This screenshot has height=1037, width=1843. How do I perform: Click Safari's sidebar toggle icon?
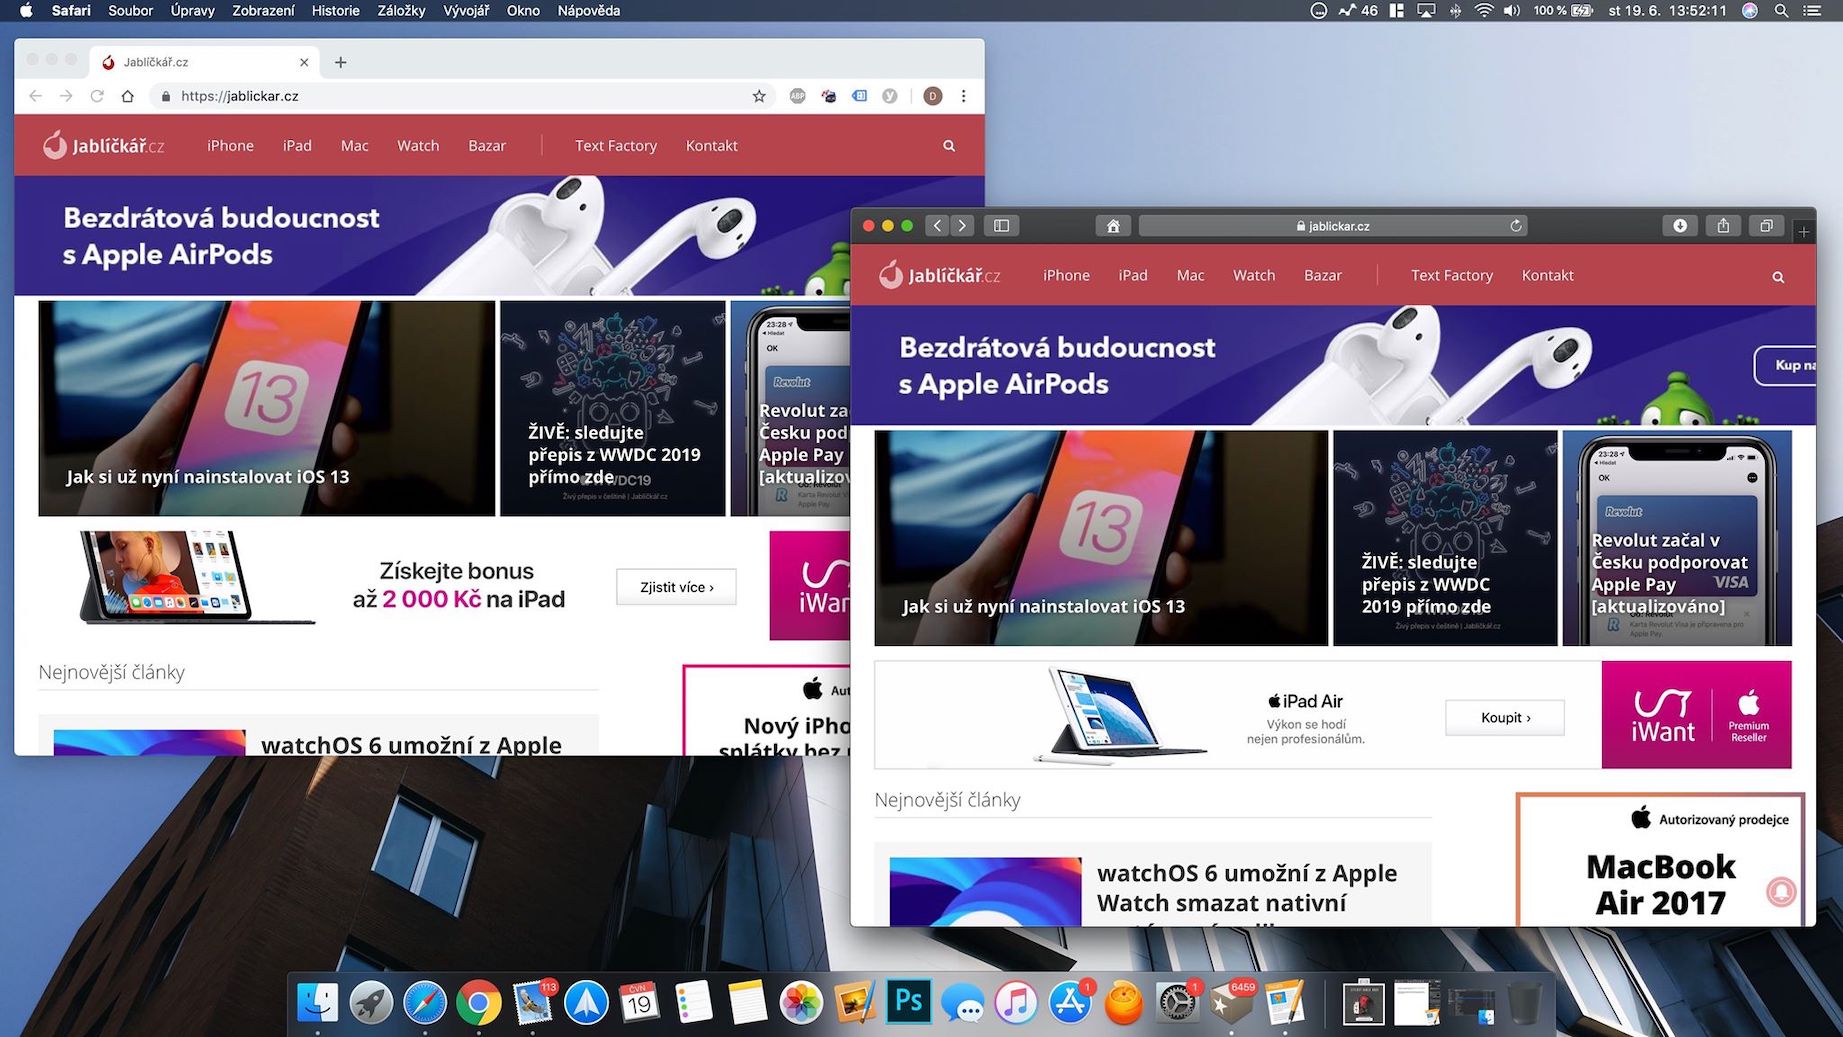pyautogui.click(x=1001, y=226)
